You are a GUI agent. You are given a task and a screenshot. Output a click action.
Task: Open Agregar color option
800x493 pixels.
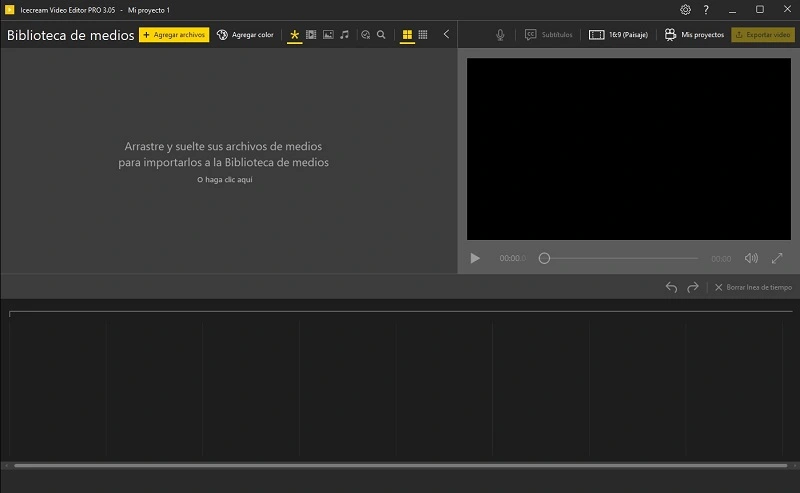point(245,35)
